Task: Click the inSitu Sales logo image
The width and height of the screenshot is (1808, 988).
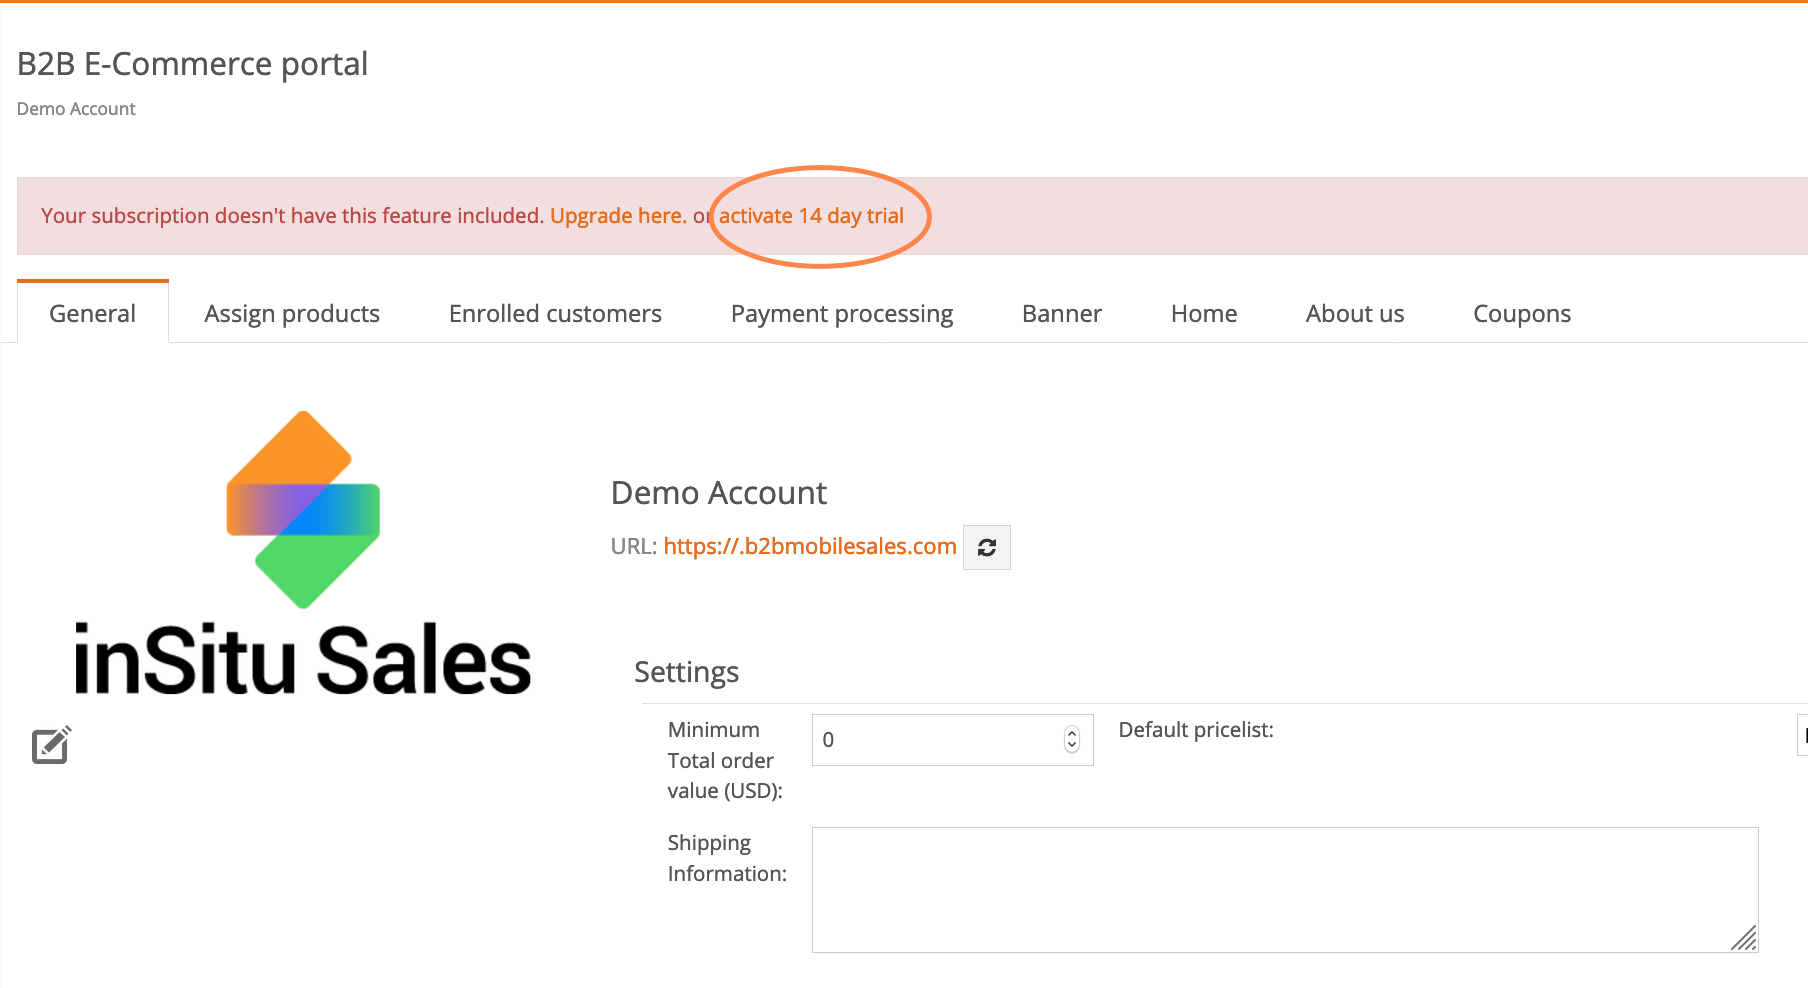Action: 303,555
